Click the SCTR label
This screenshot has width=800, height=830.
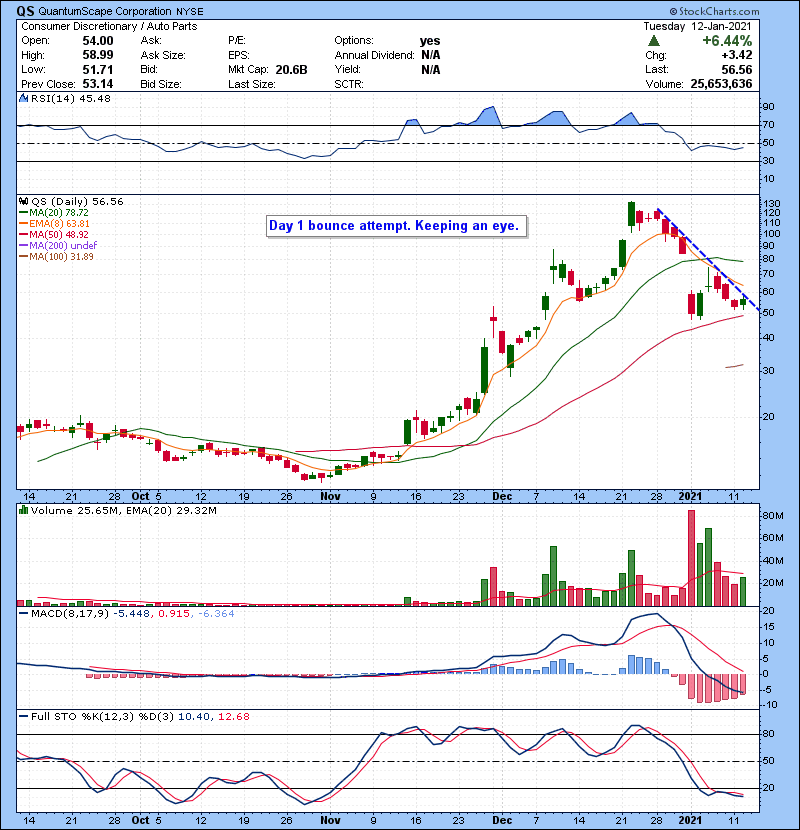(349, 84)
